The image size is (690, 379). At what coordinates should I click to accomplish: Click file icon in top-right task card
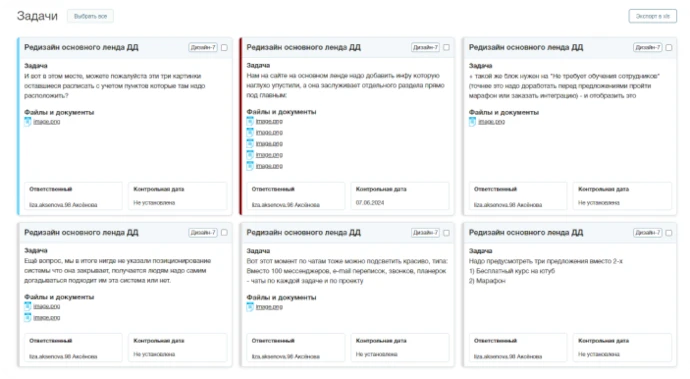(x=472, y=121)
